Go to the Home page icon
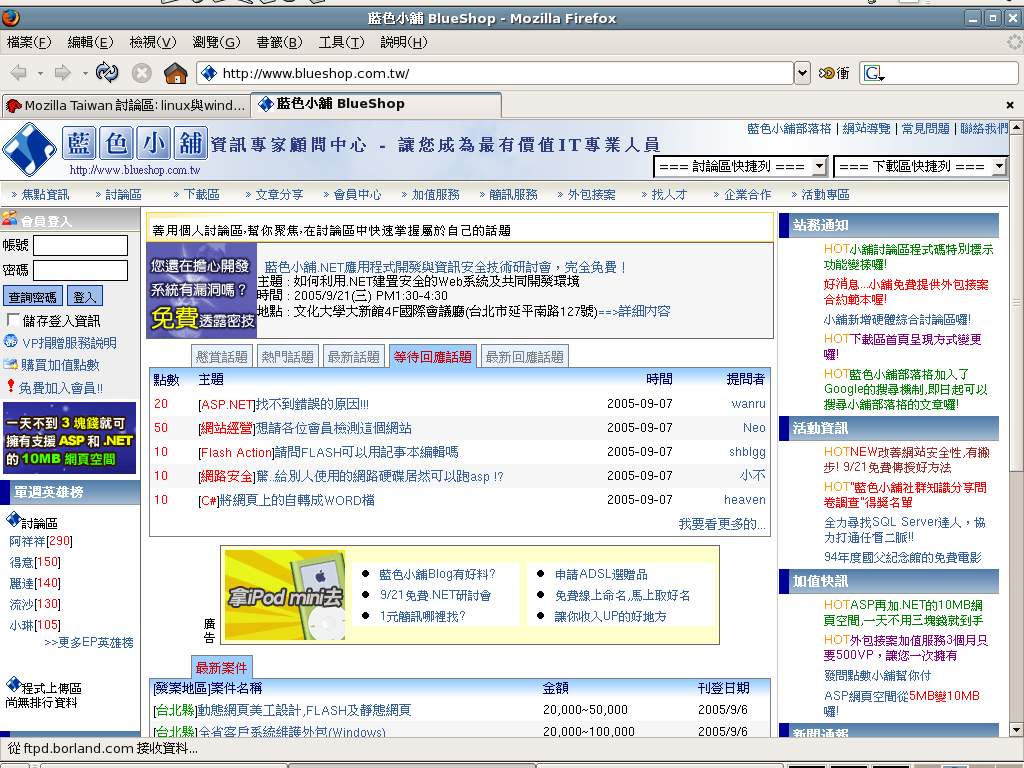 pos(175,73)
